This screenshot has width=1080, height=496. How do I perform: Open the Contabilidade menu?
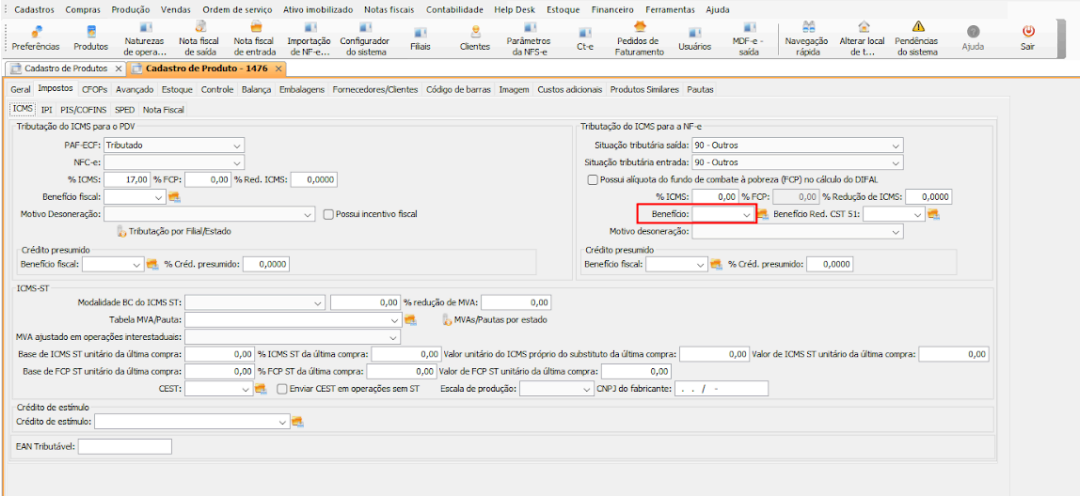[454, 9]
